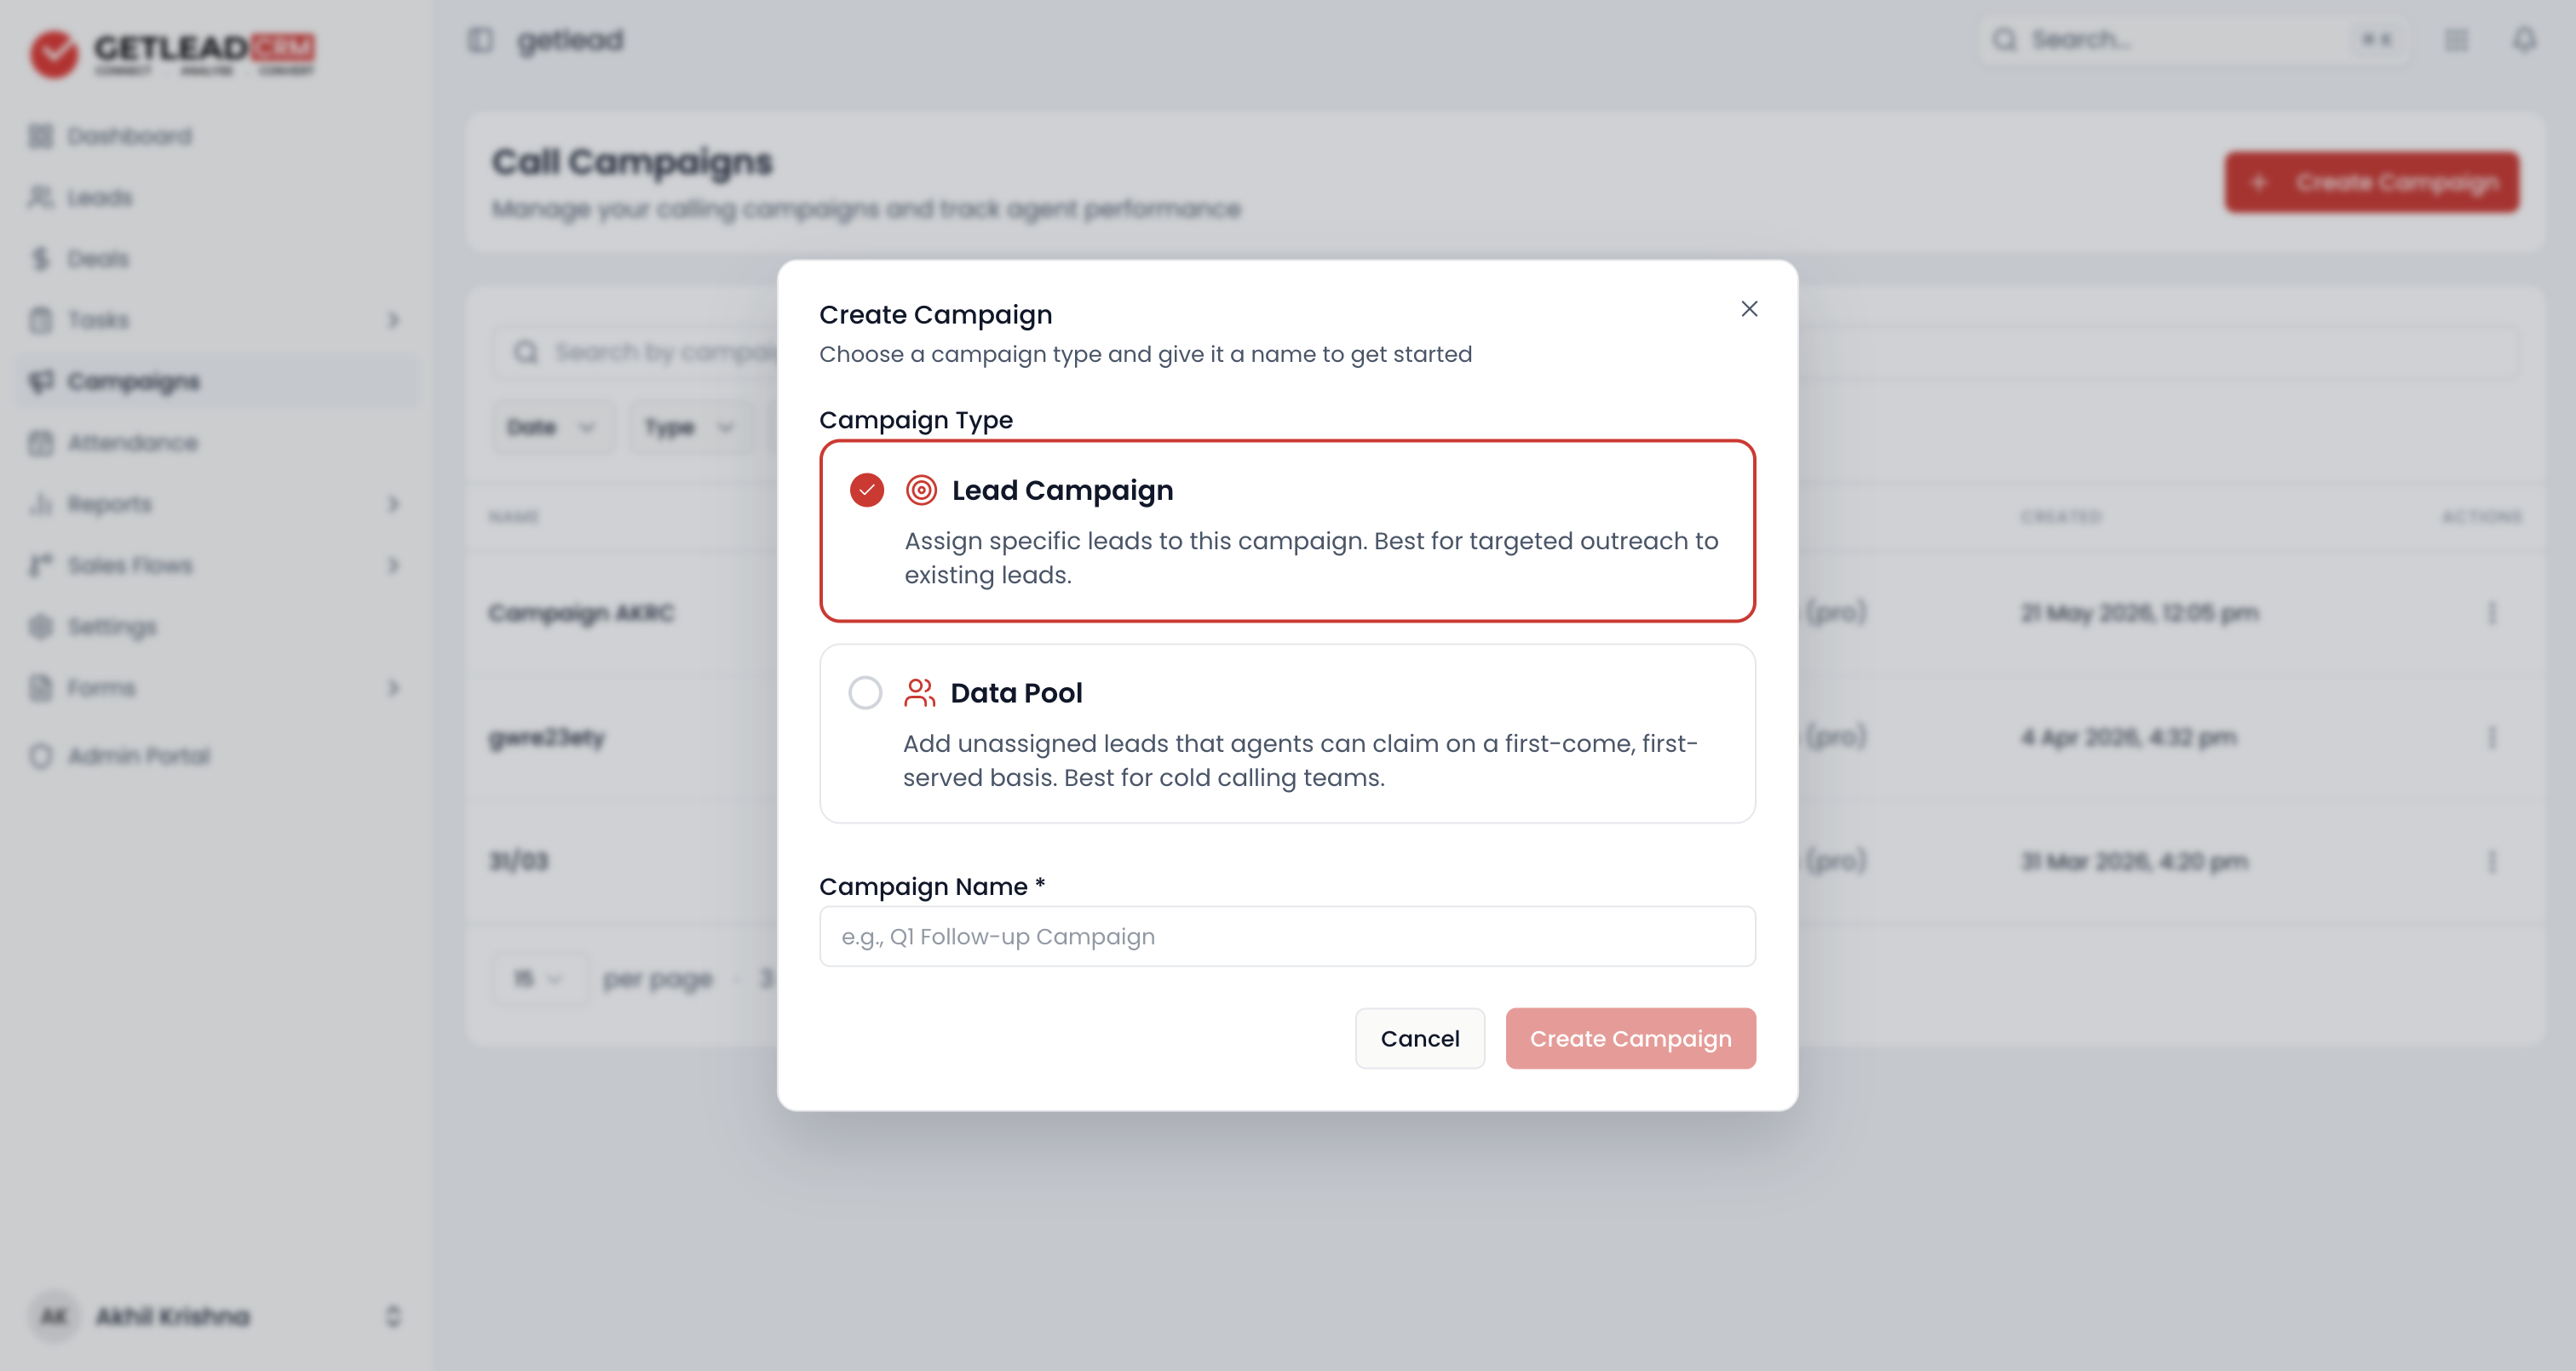Click the Data Pool people icon

(919, 692)
